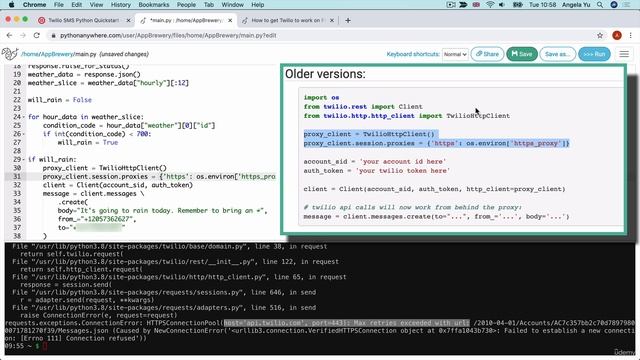The width and height of the screenshot is (640, 360).
Task: Go forward in browser history
Action: tap(23, 36)
